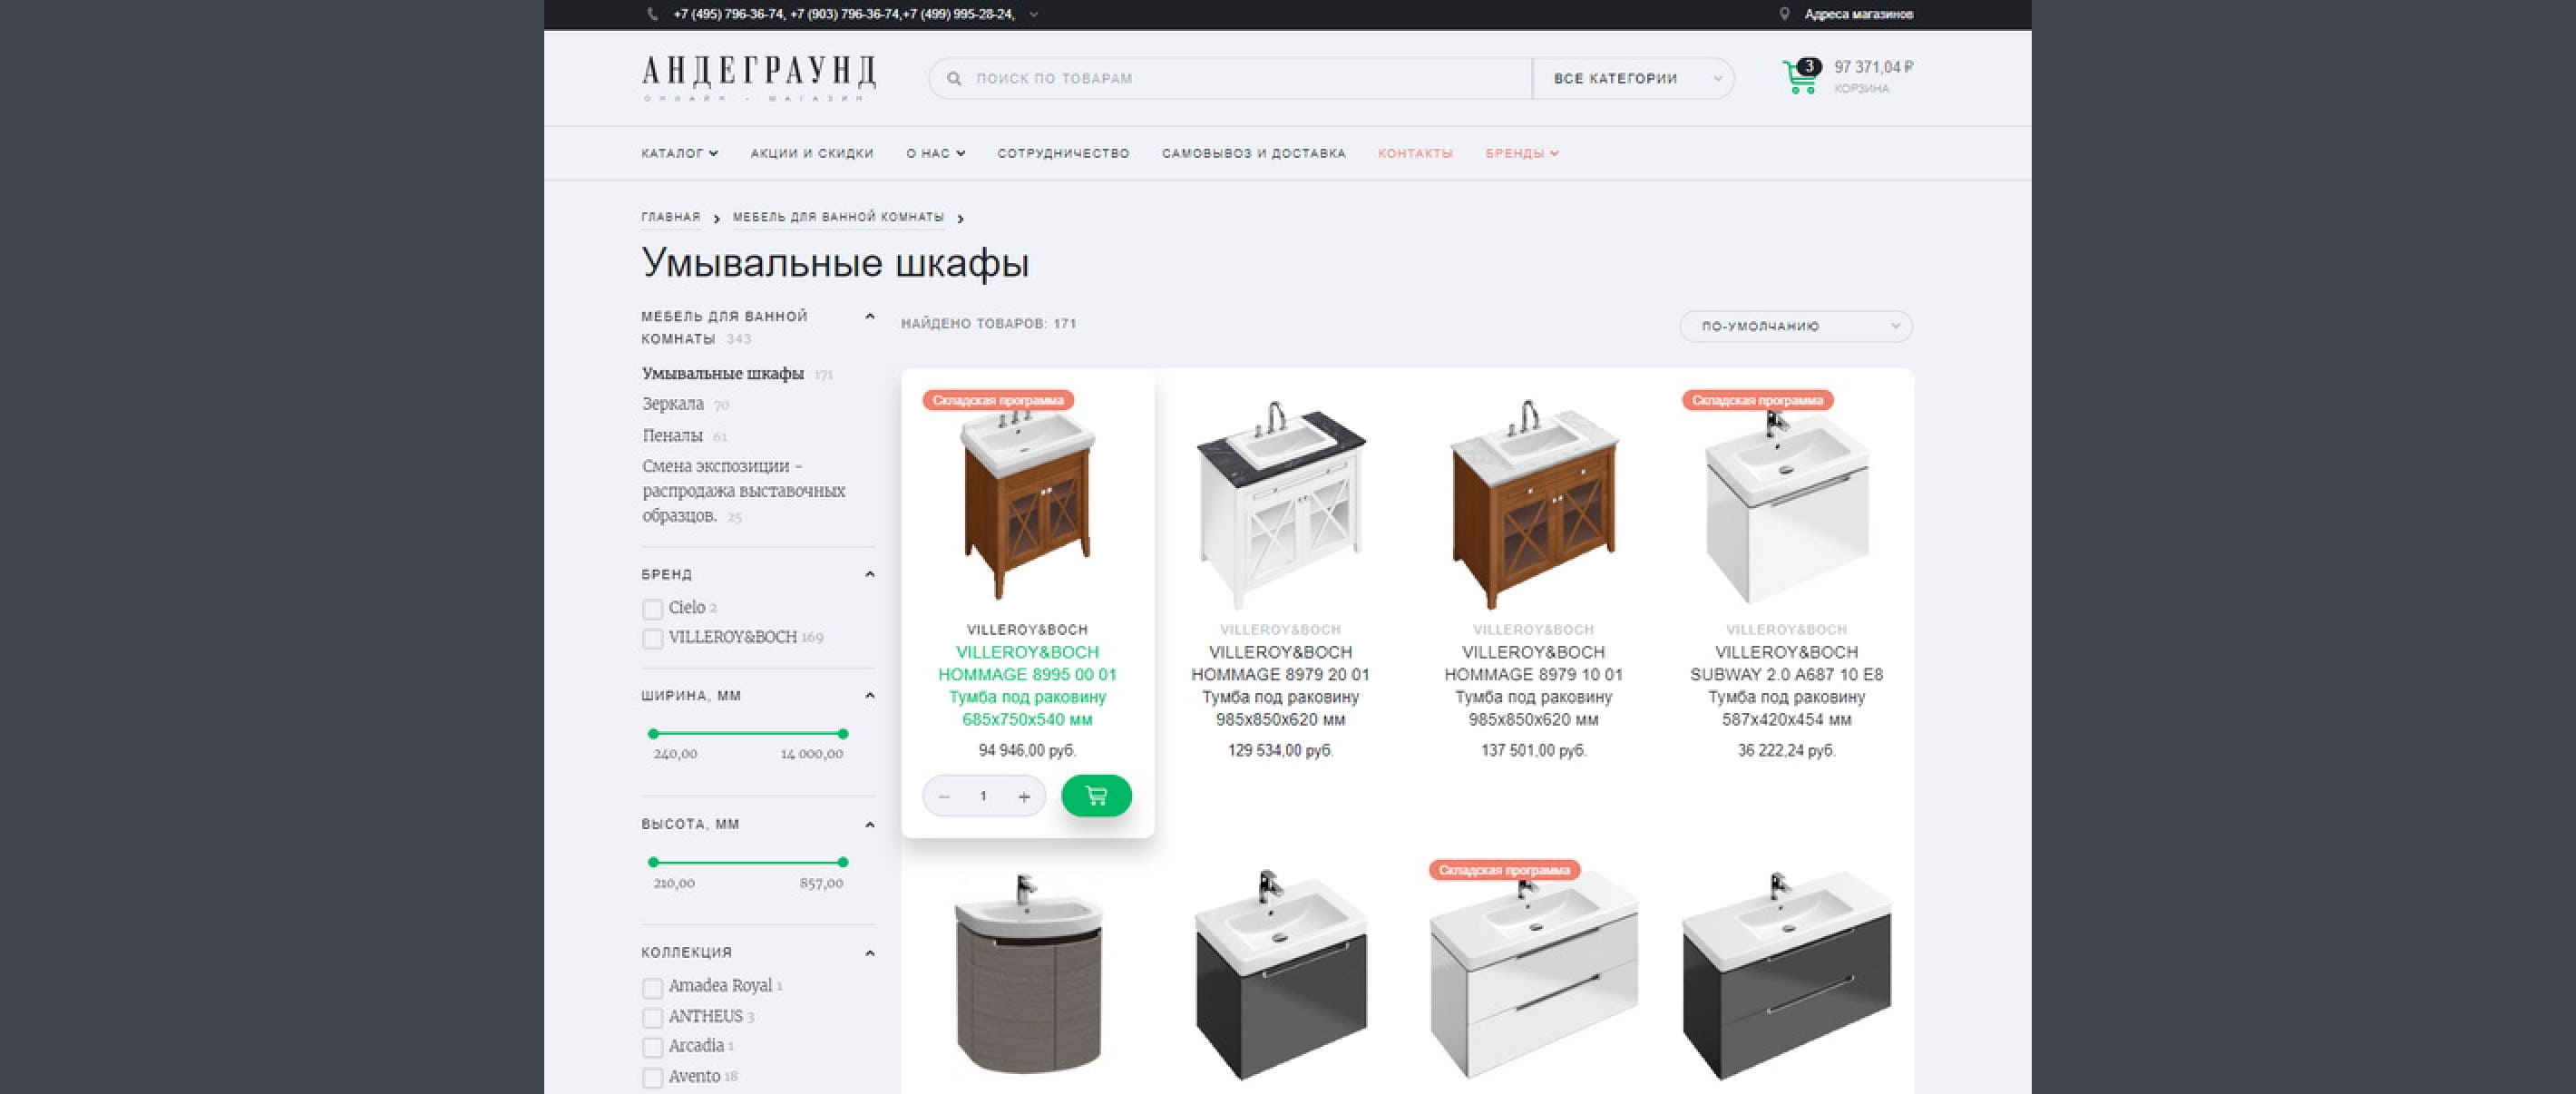Open HOMMAGE 8979 10 01 title link
Image resolution: width=2576 pixels, height=1094 pixels.
1533,686
